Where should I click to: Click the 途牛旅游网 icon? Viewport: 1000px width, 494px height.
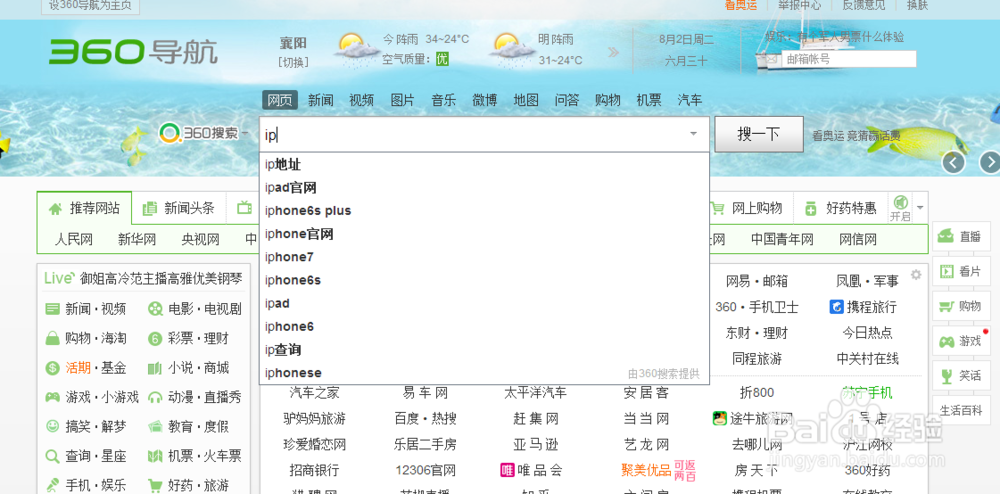720,419
